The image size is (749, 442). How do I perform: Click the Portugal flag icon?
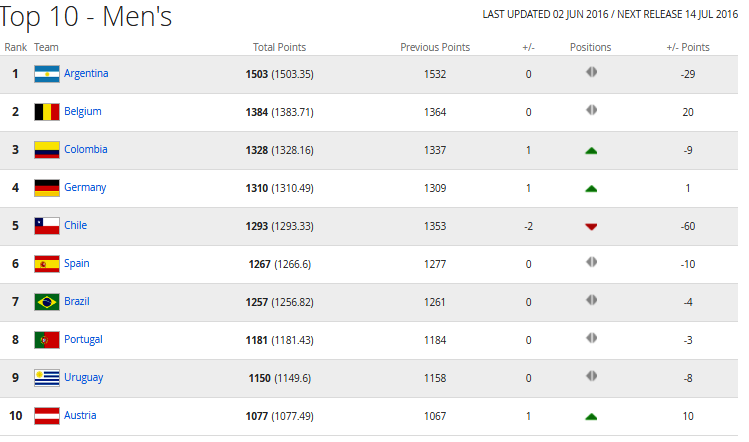(47, 340)
